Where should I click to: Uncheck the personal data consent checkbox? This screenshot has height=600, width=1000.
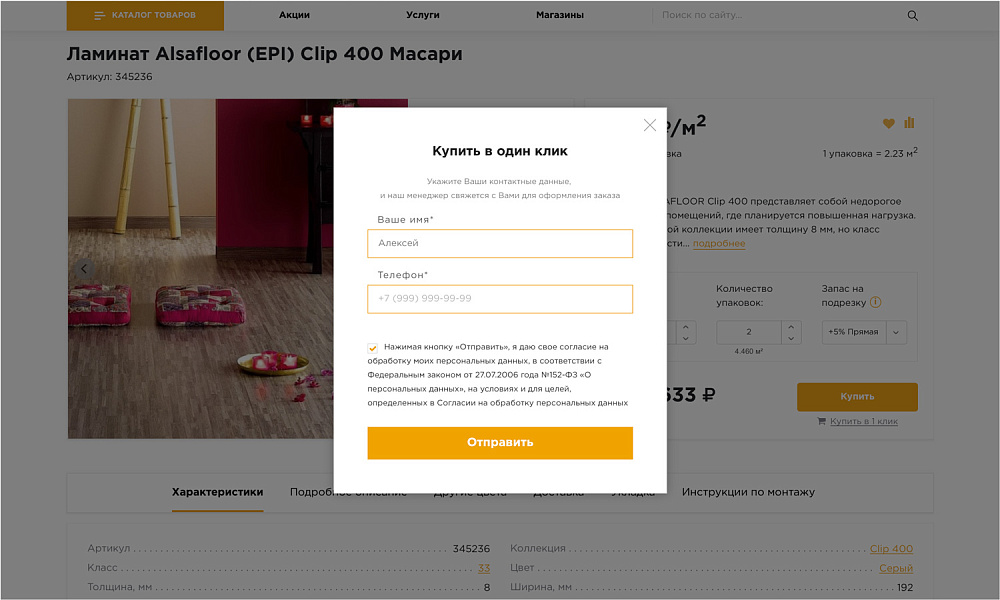[372, 347]
